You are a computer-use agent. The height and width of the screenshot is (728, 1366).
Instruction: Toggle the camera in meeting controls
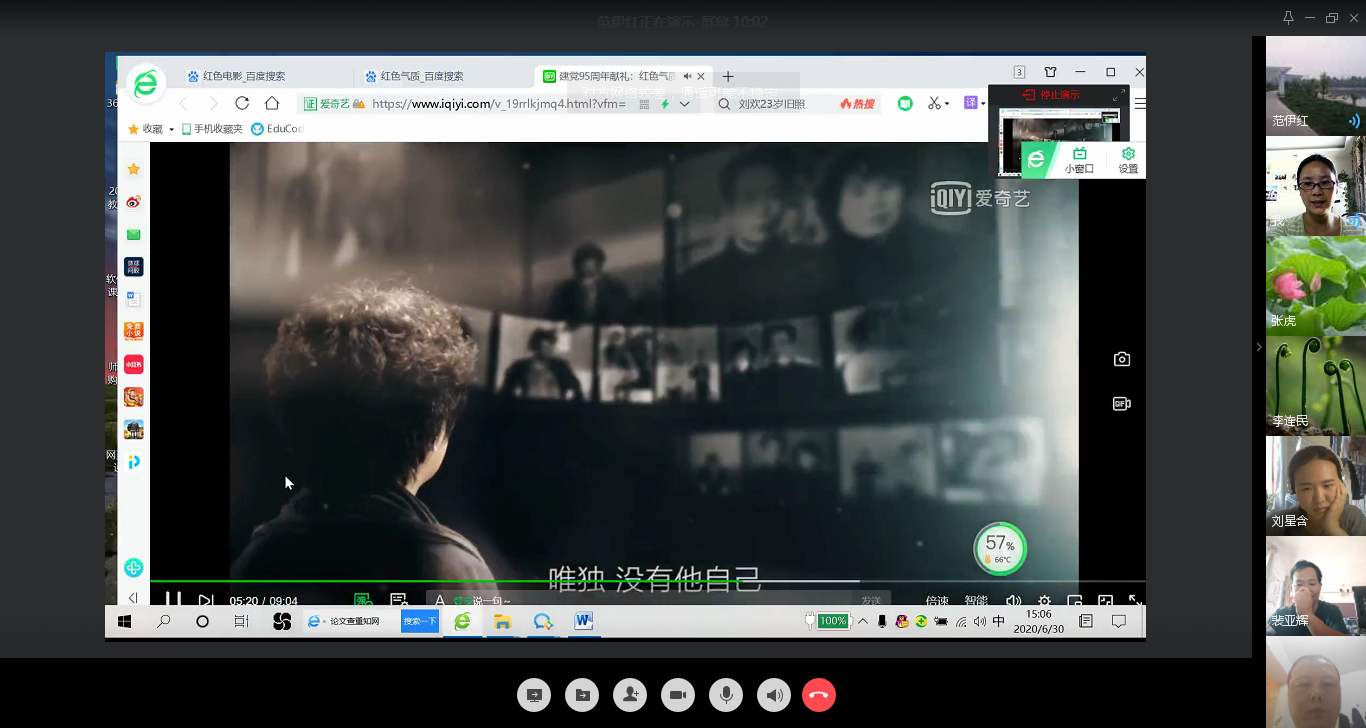tap(678, 695)
